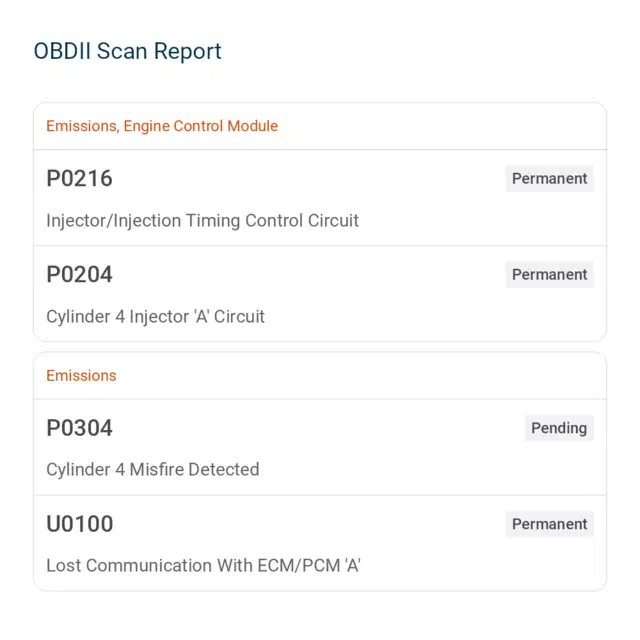Select Cylinder 4 Misfire Detected description
Screen dimensions: 640x640
tap(153, 469)
